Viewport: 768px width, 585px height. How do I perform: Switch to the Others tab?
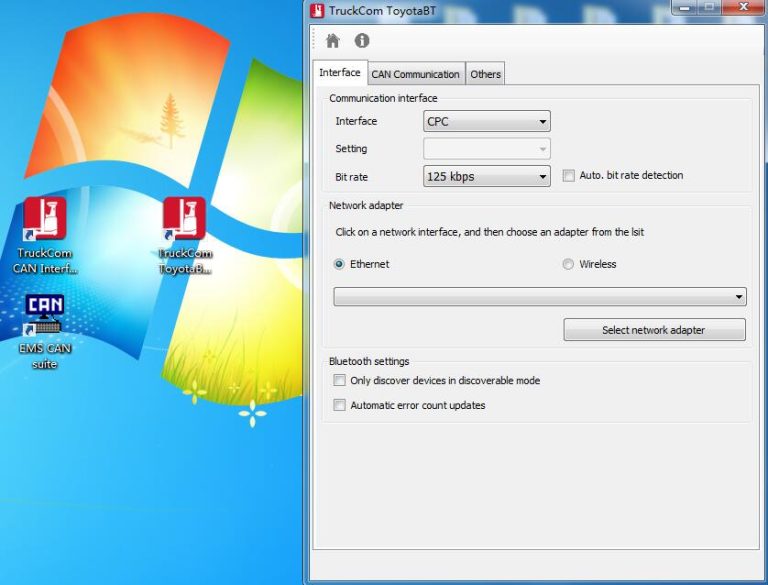[x=485, y=74]
